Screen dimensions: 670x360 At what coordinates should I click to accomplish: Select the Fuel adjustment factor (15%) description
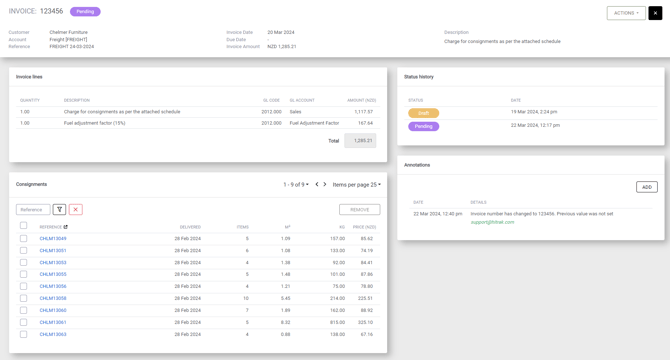coord(94,123)
